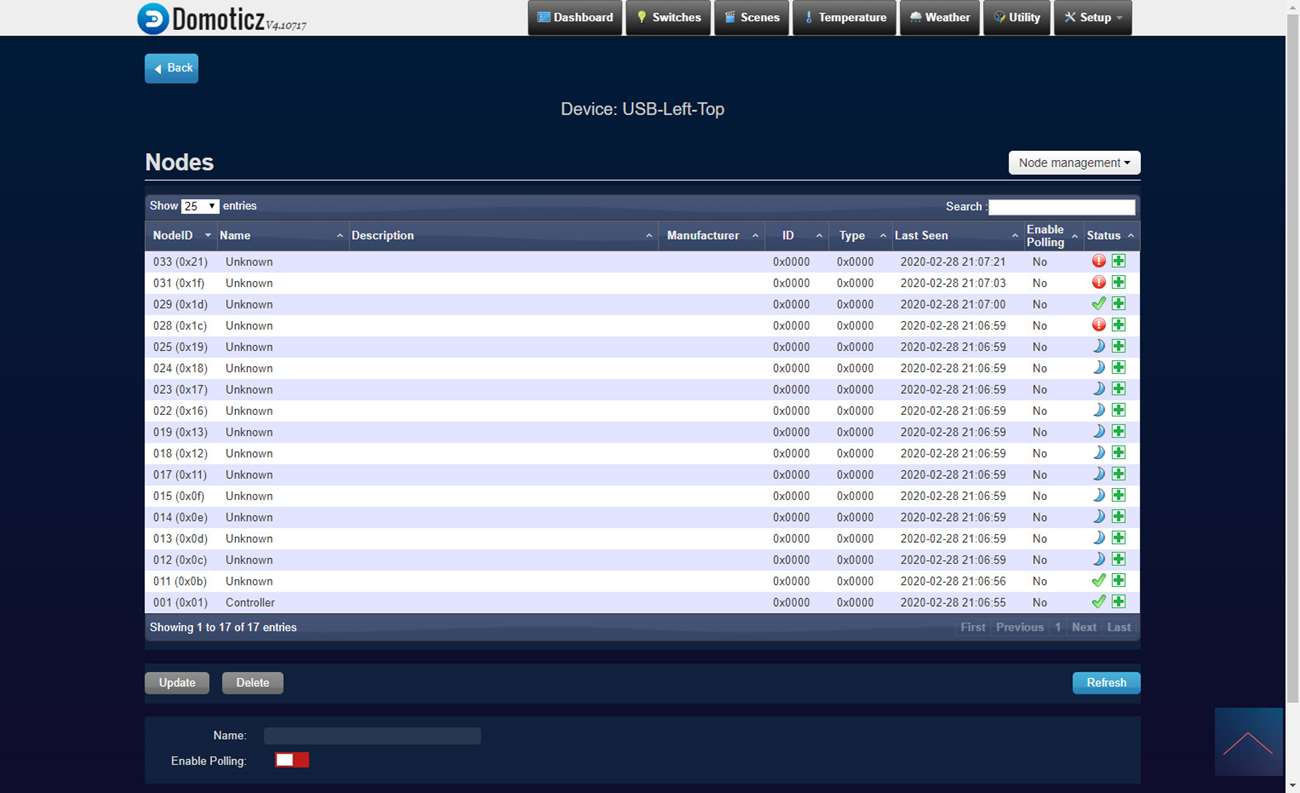Viewport: 1300px width, 793px height.
Task: Click the Domoticz logo icon
Action: click(x=153, y=18)
